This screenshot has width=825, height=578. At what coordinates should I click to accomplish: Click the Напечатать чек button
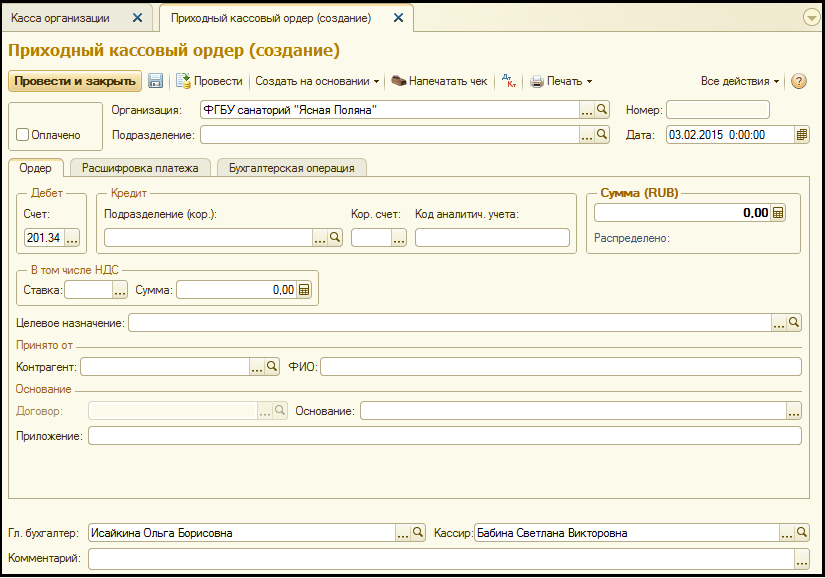click(439, 81)
